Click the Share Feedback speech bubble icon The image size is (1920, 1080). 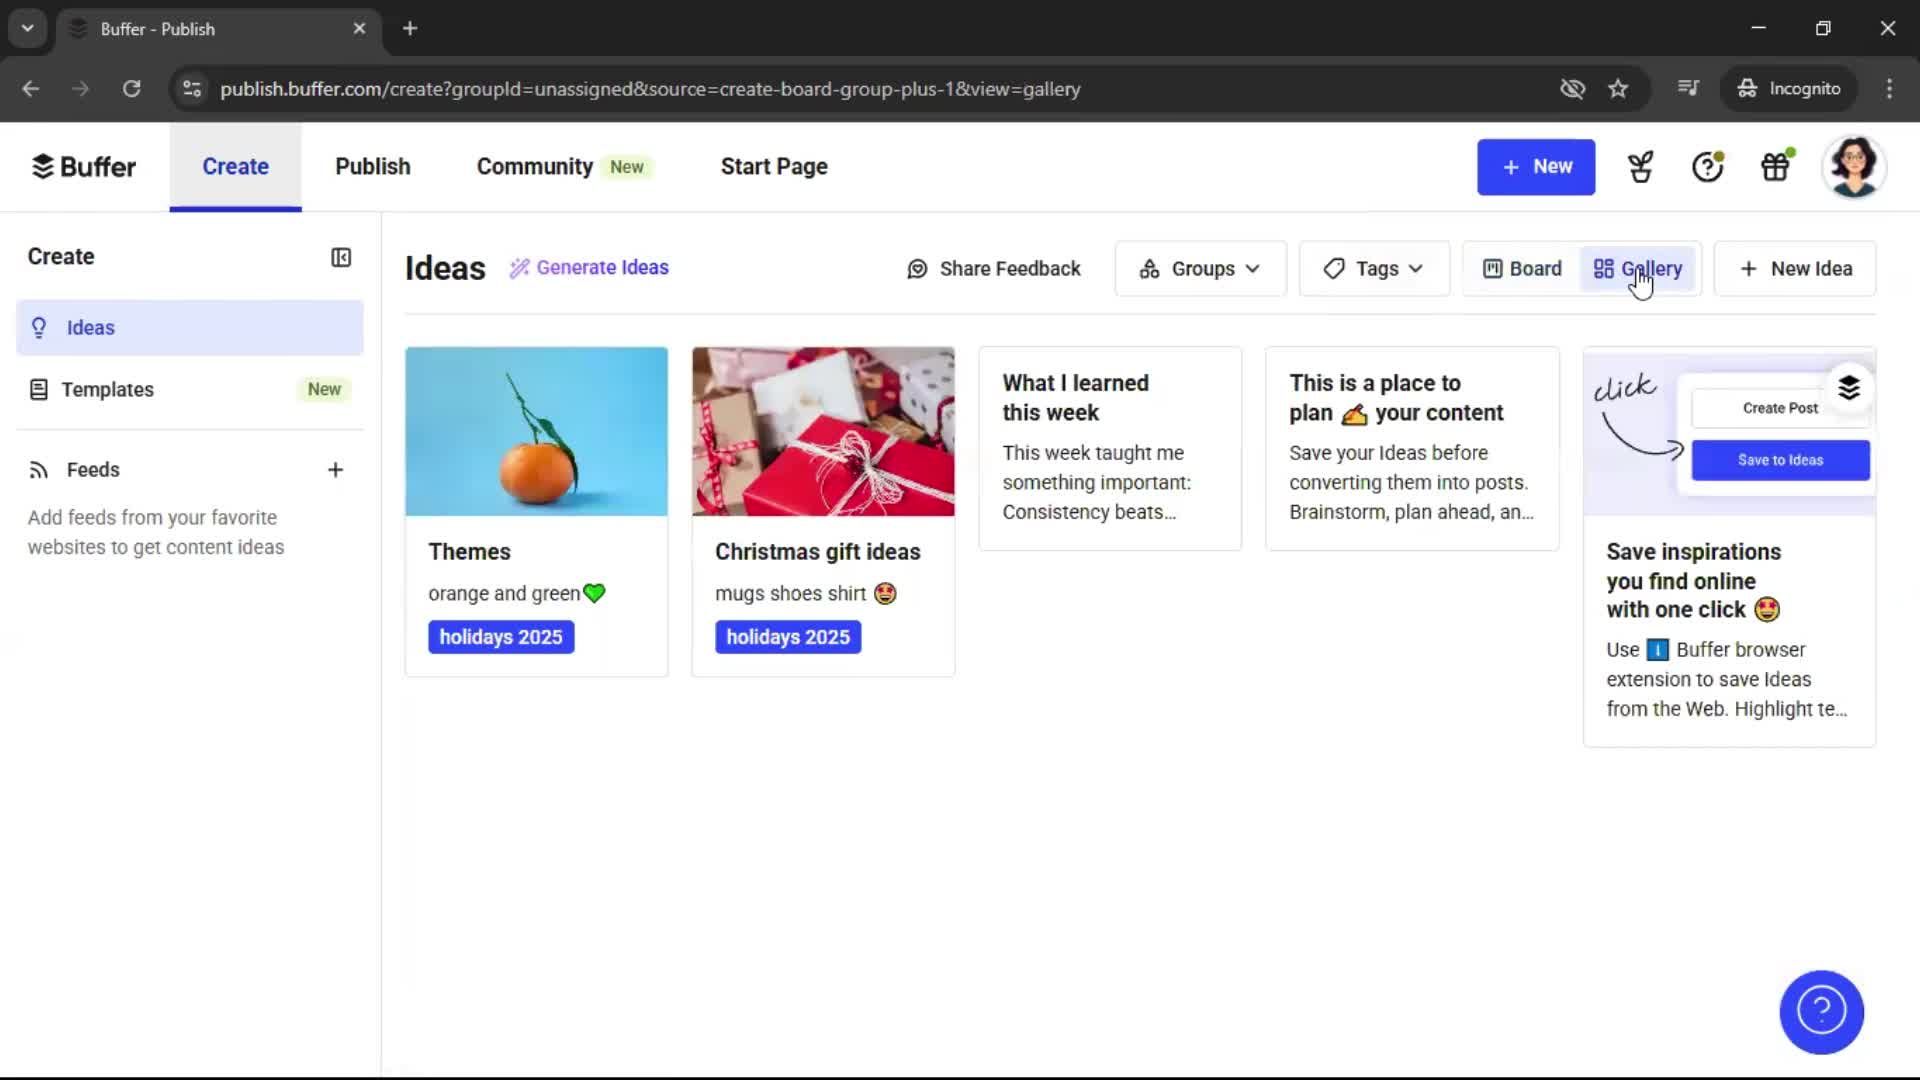coord(917,268)
